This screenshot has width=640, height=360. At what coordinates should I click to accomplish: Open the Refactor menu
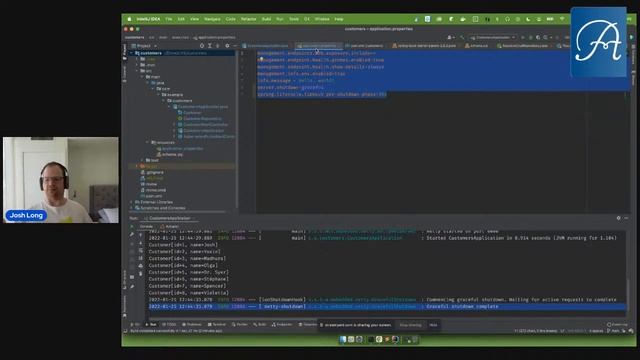(x=248, y=19)
